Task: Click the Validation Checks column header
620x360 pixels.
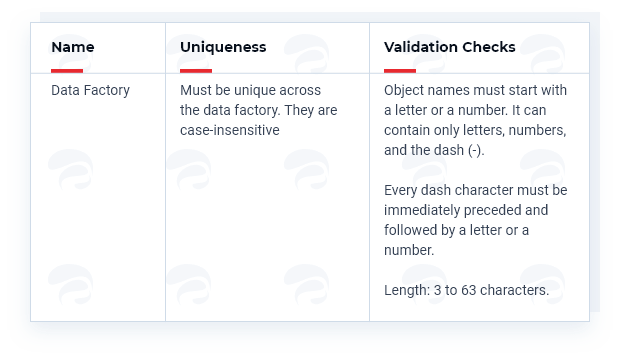Action: tap(450, 47)
